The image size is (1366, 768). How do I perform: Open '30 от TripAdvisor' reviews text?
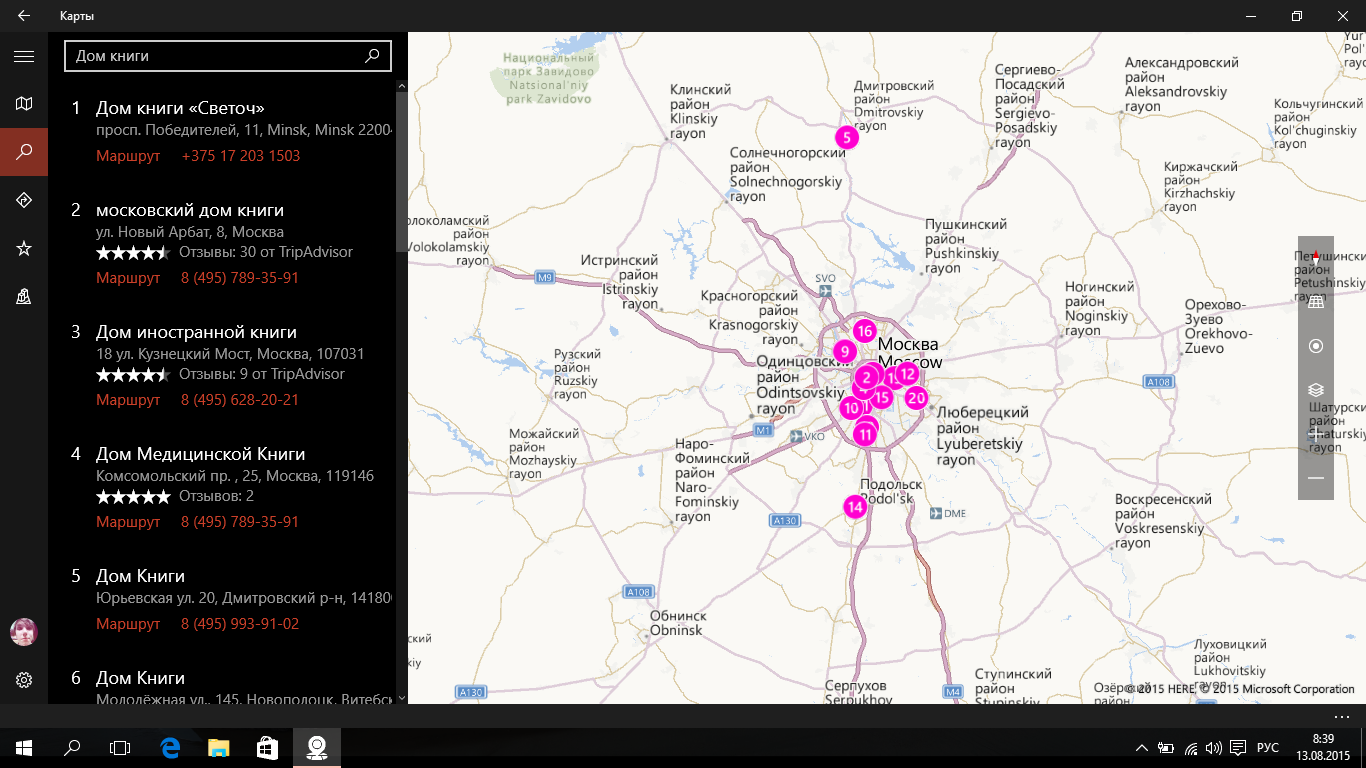pos(266,252)
